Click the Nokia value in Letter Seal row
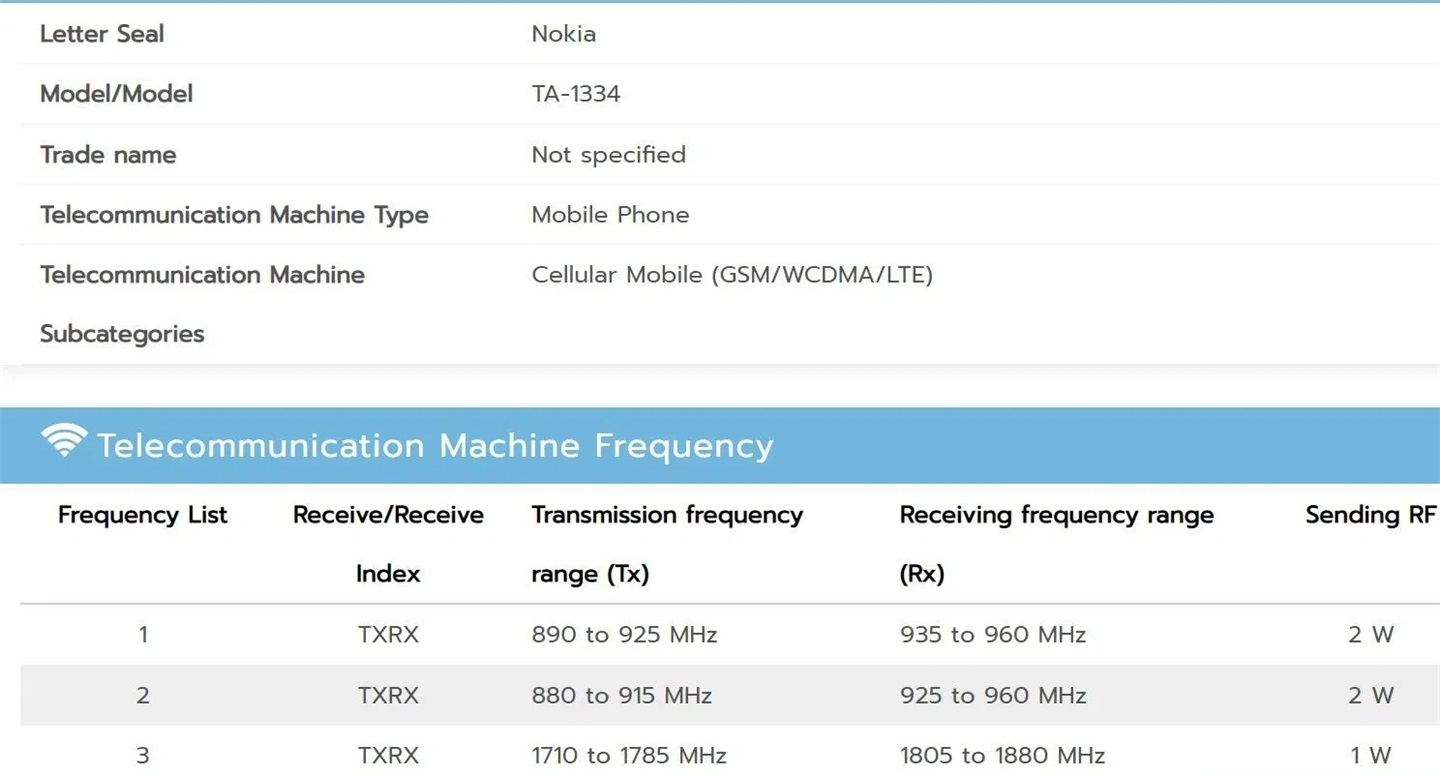This screenshot has width=1440, height=774. (564, 34)
